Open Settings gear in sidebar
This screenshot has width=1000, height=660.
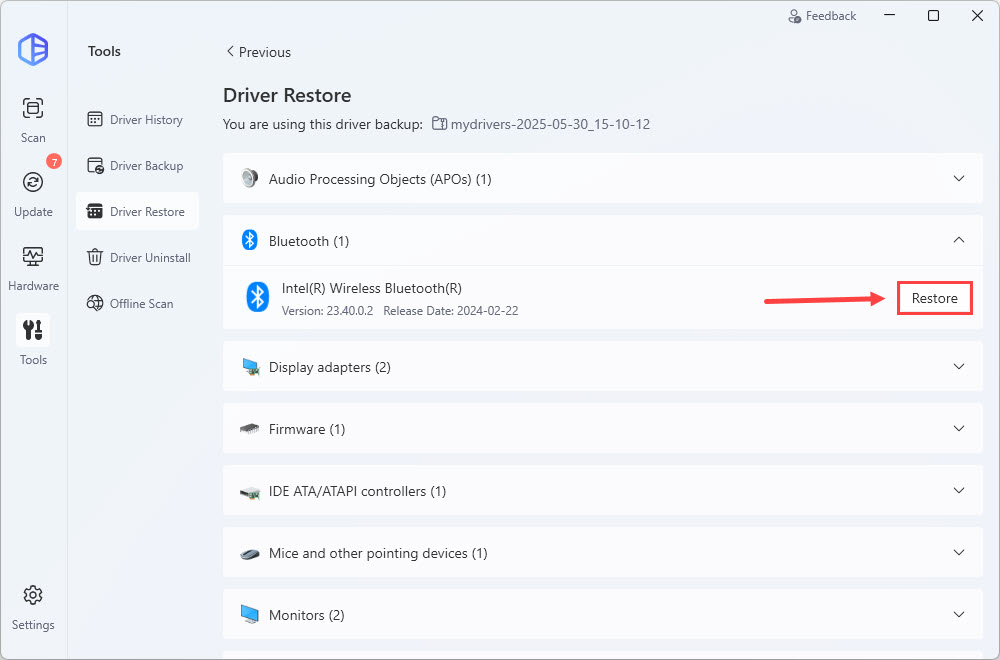click(x=33, y=596)
